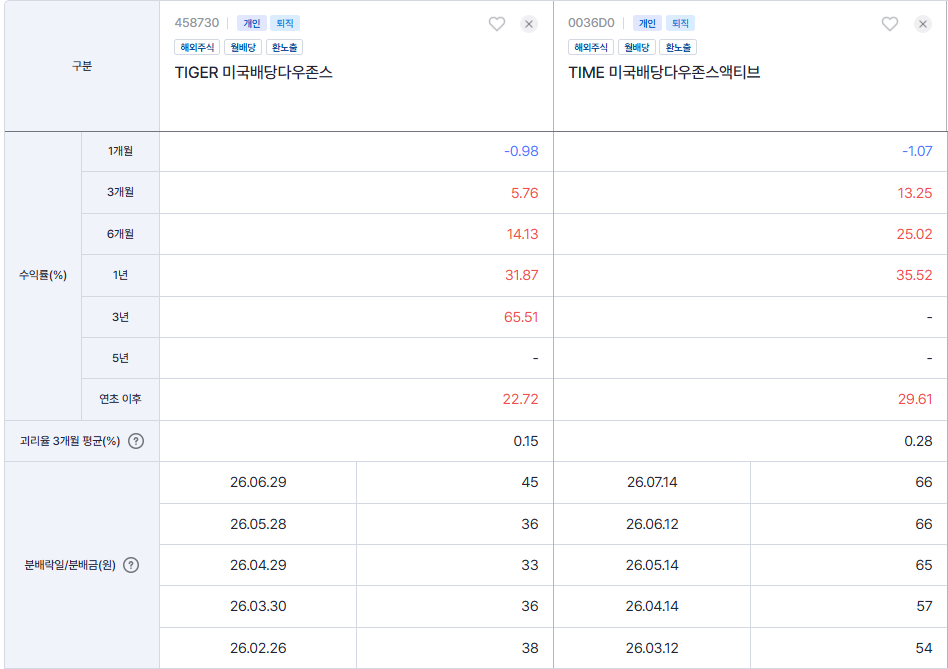The image size is (948, 669).
Task: Open TIME 미국배당다우존스액티브 ETF name
Action: pos(664,73)
